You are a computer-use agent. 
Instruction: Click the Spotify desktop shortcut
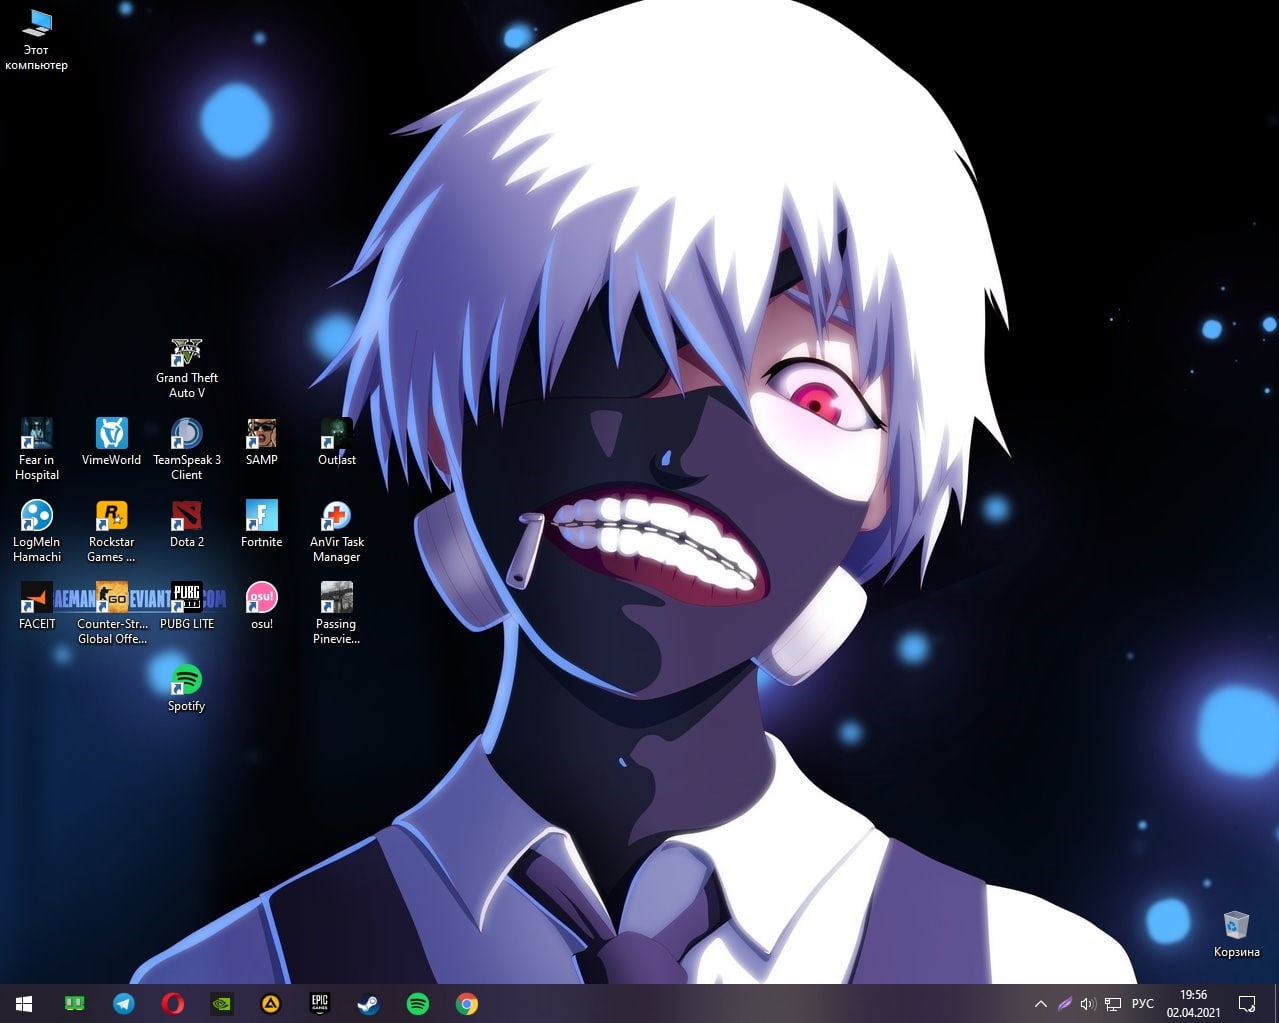(x=186, y=689)
